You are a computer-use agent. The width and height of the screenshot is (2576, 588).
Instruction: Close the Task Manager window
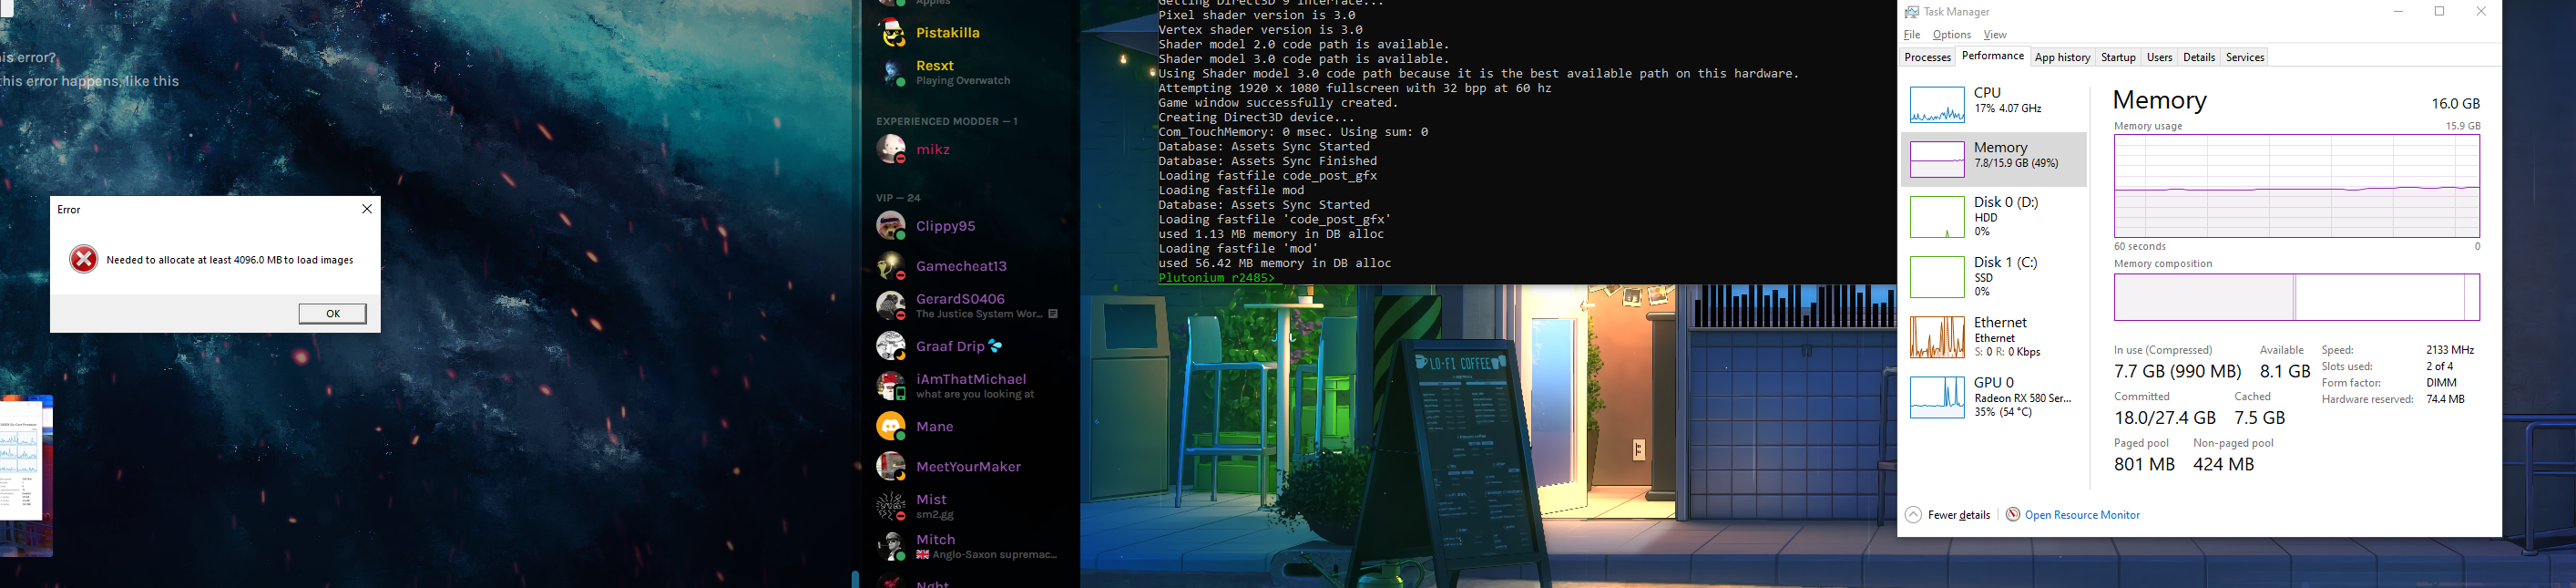click(x=2481, y=12)
